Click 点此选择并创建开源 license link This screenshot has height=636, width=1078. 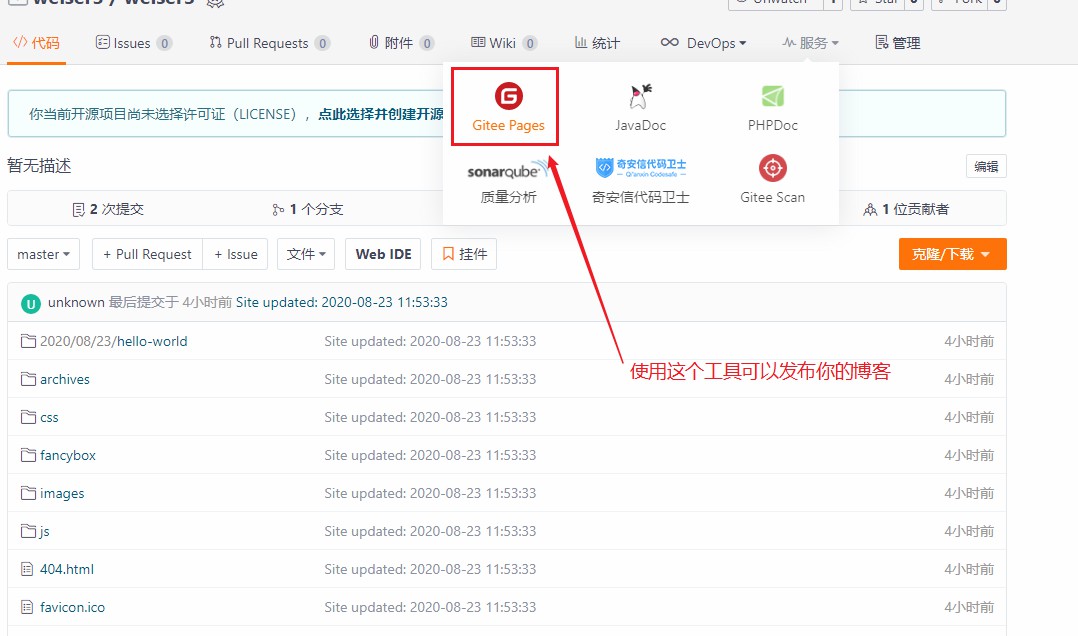(381, 114)
